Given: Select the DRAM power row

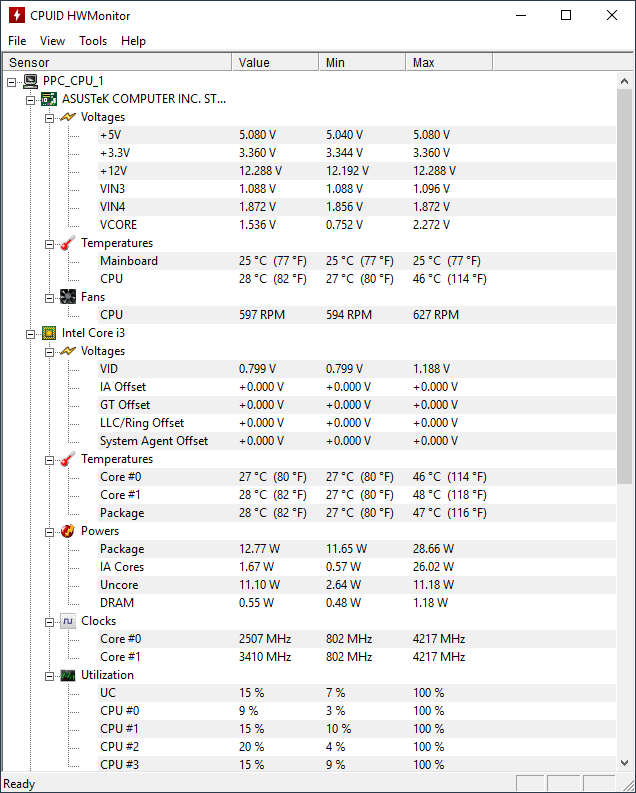Looking at the screenshot, I should [357, 603].
